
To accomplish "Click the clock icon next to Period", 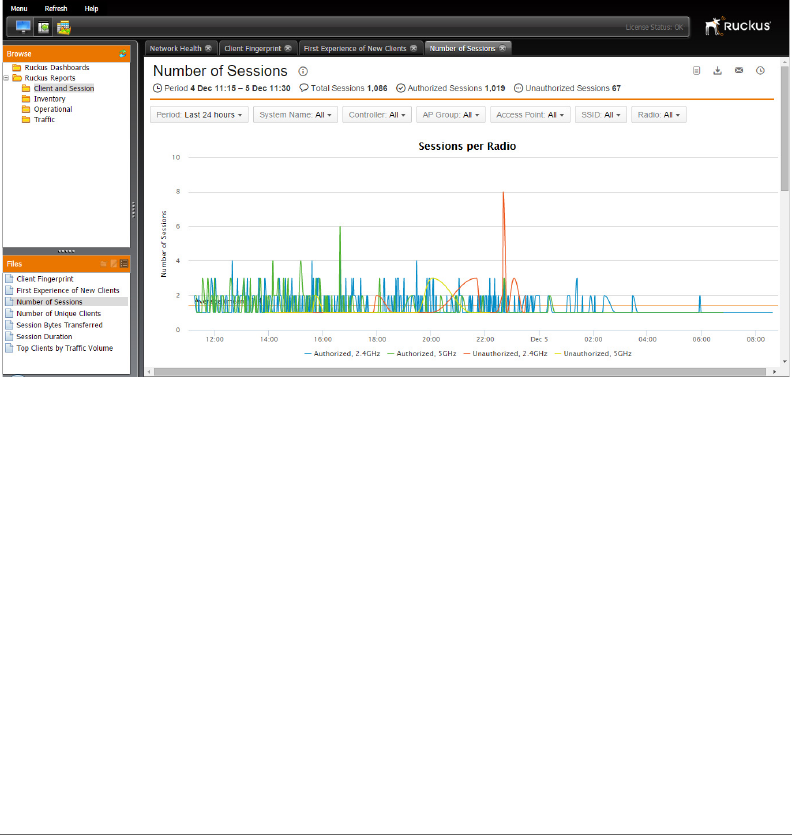I will click(158, 88).
